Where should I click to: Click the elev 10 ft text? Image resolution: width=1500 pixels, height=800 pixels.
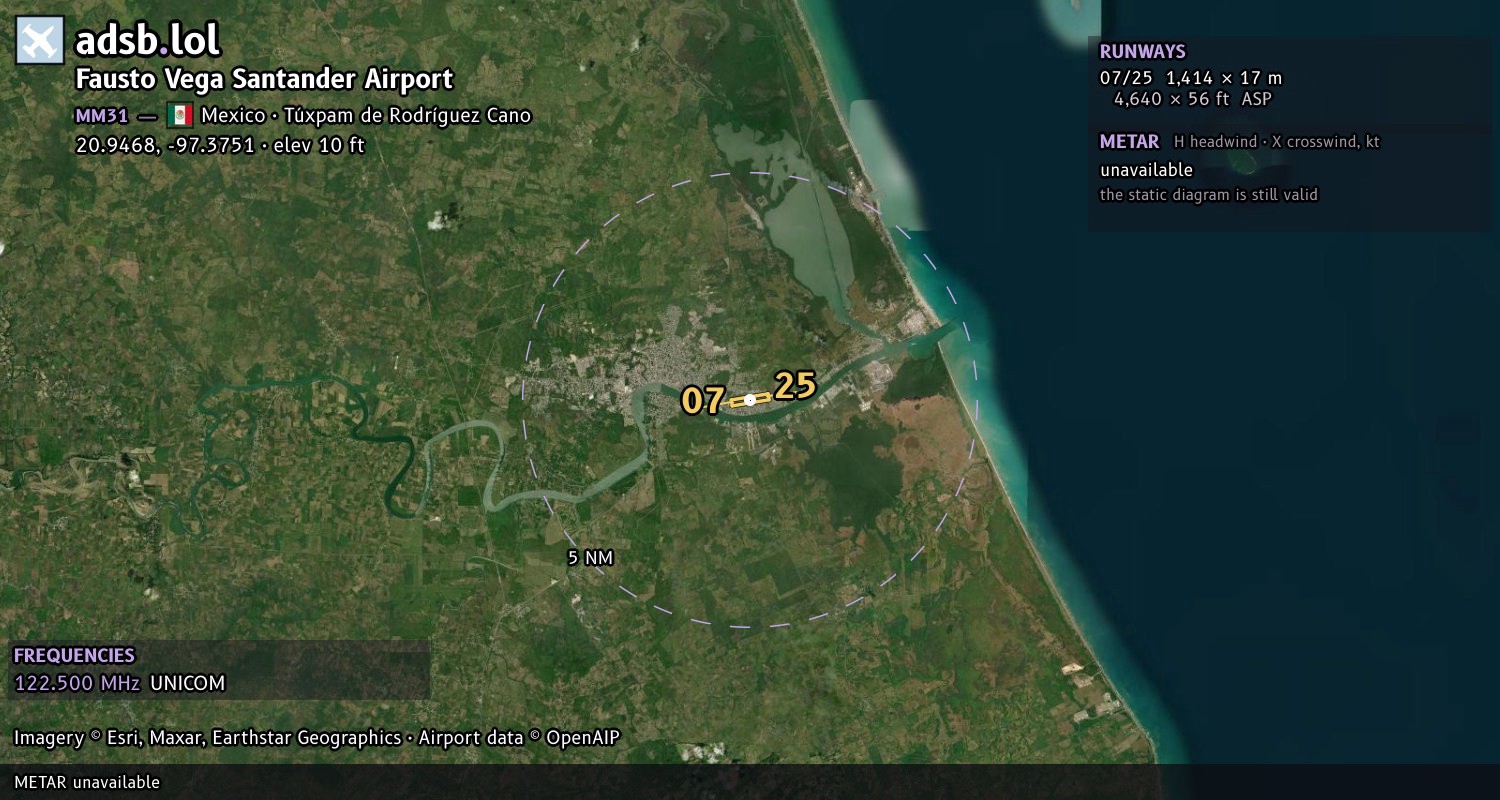coord(319,145)
